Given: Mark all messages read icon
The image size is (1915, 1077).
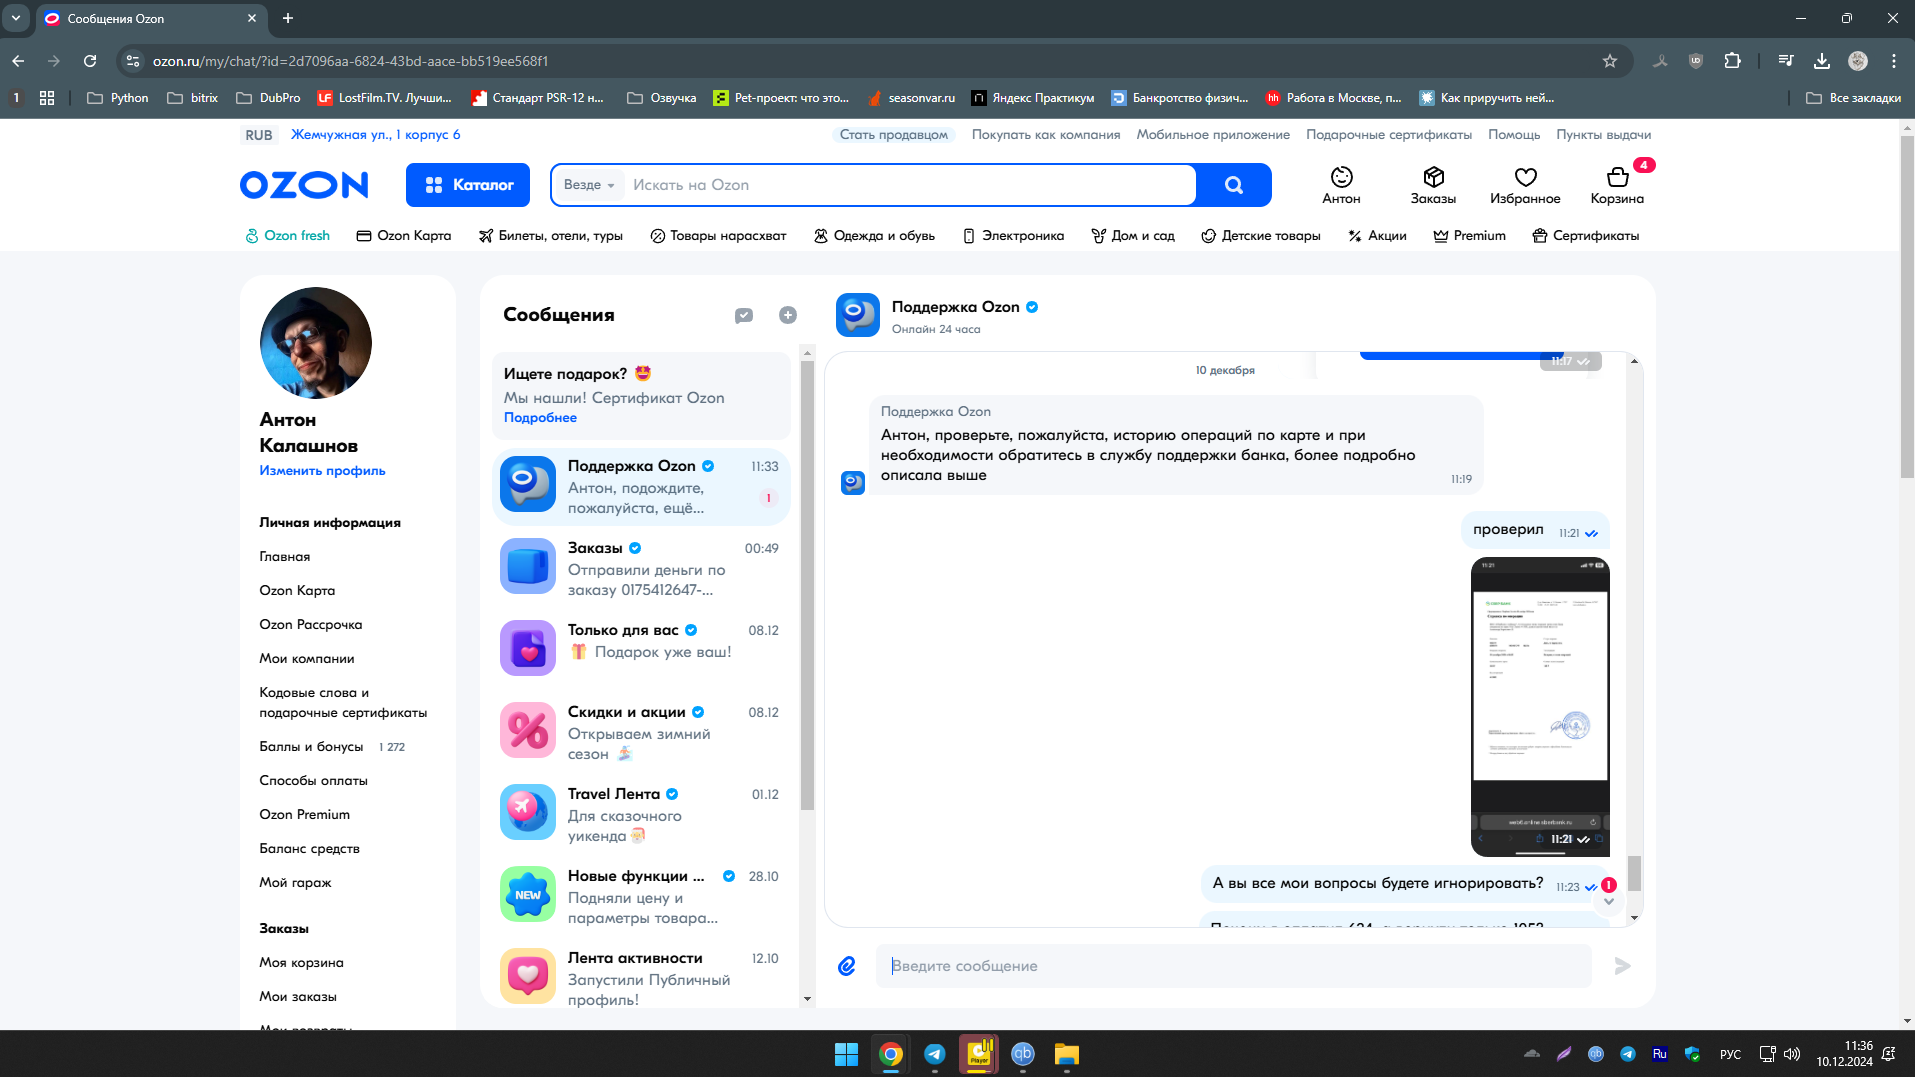Looking at the screenshot, I should (744, 315).
